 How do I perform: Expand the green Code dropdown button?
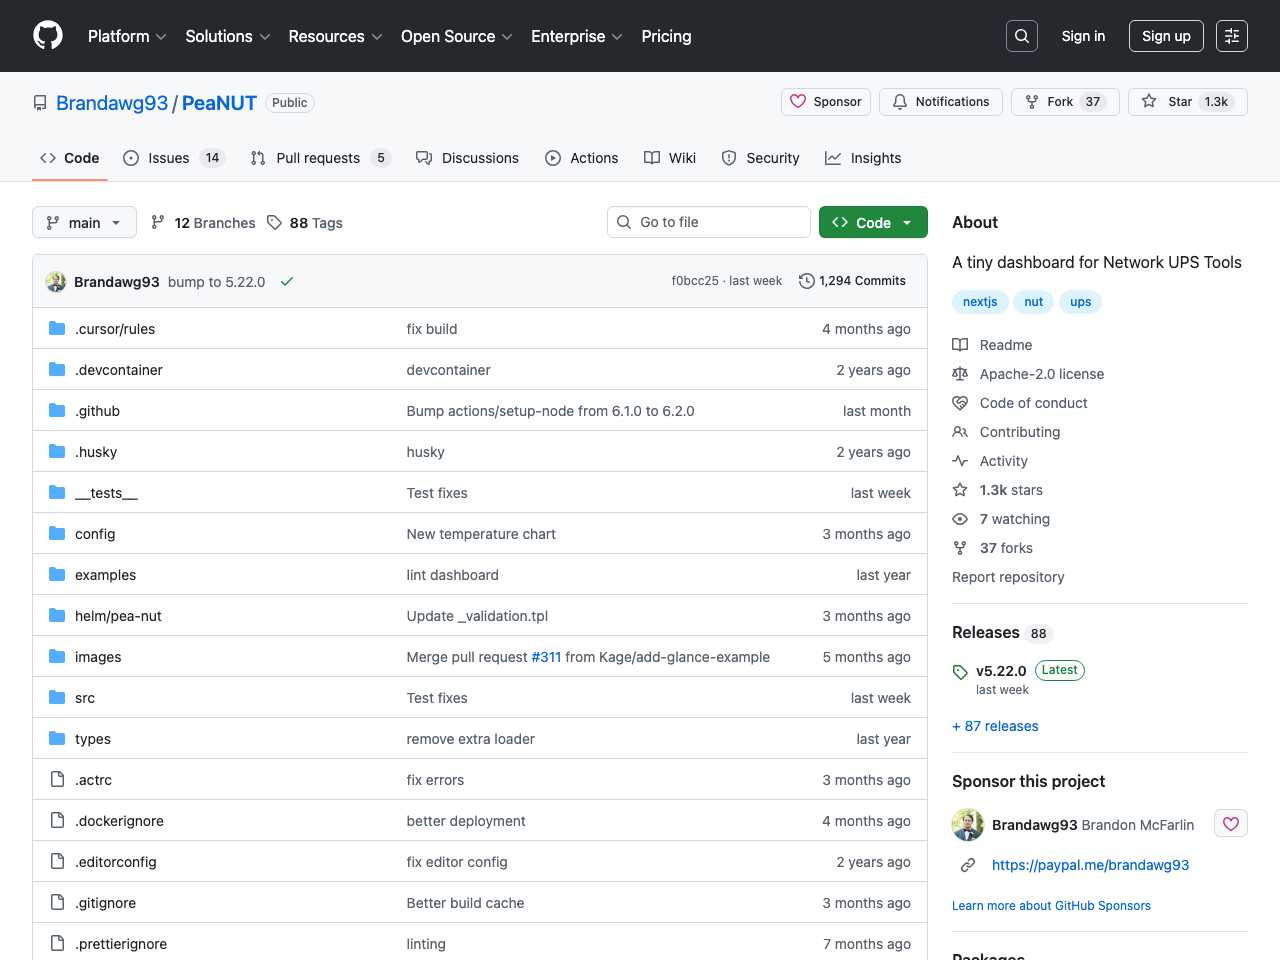coord(872,223)
